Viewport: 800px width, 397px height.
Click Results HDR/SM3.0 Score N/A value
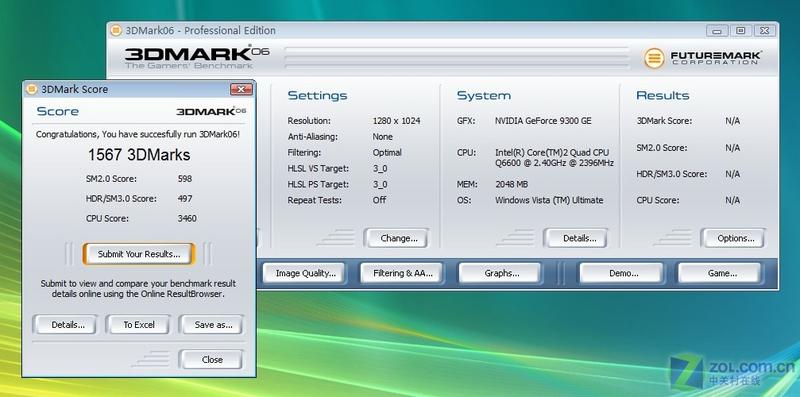732,174
